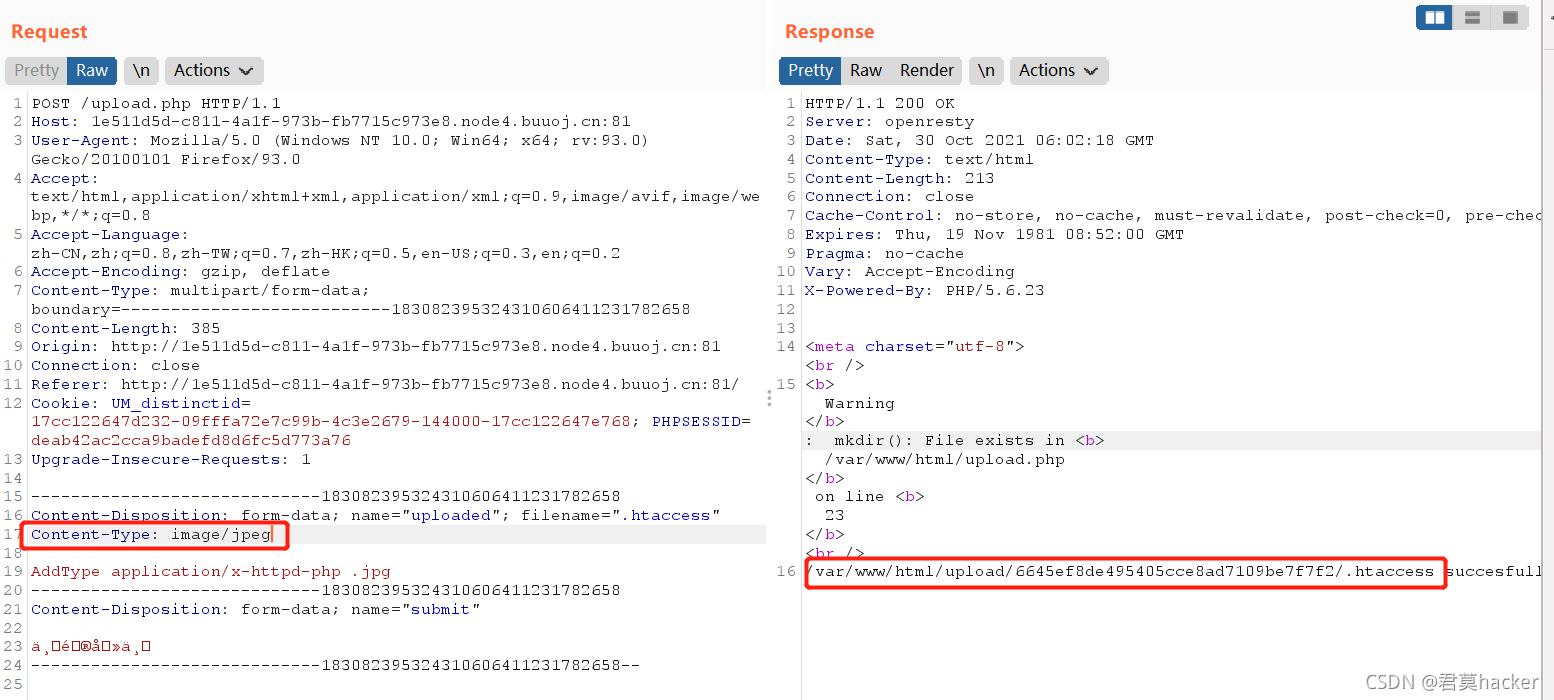The height and width of the screenshot is (700, 1554).
Task: Click the meta charset="utf-8" tag
Action: [915, 347]
